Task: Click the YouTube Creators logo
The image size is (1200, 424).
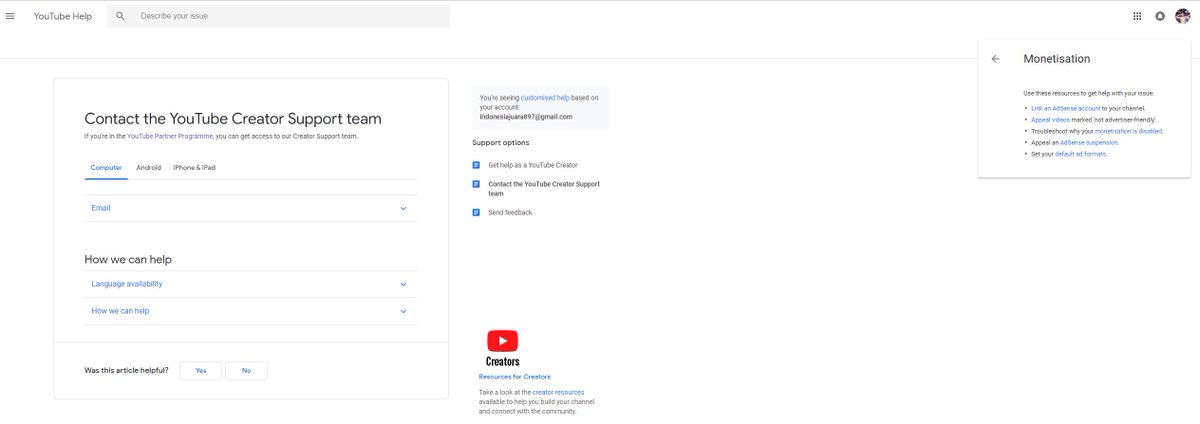Action: tap(502, 348)
